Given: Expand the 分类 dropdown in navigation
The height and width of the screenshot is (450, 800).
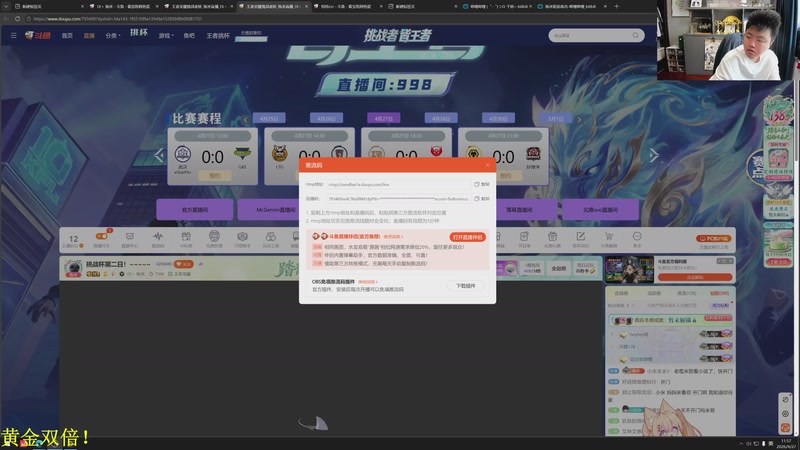Looking at the screenshot, I should tap(113, 36).
